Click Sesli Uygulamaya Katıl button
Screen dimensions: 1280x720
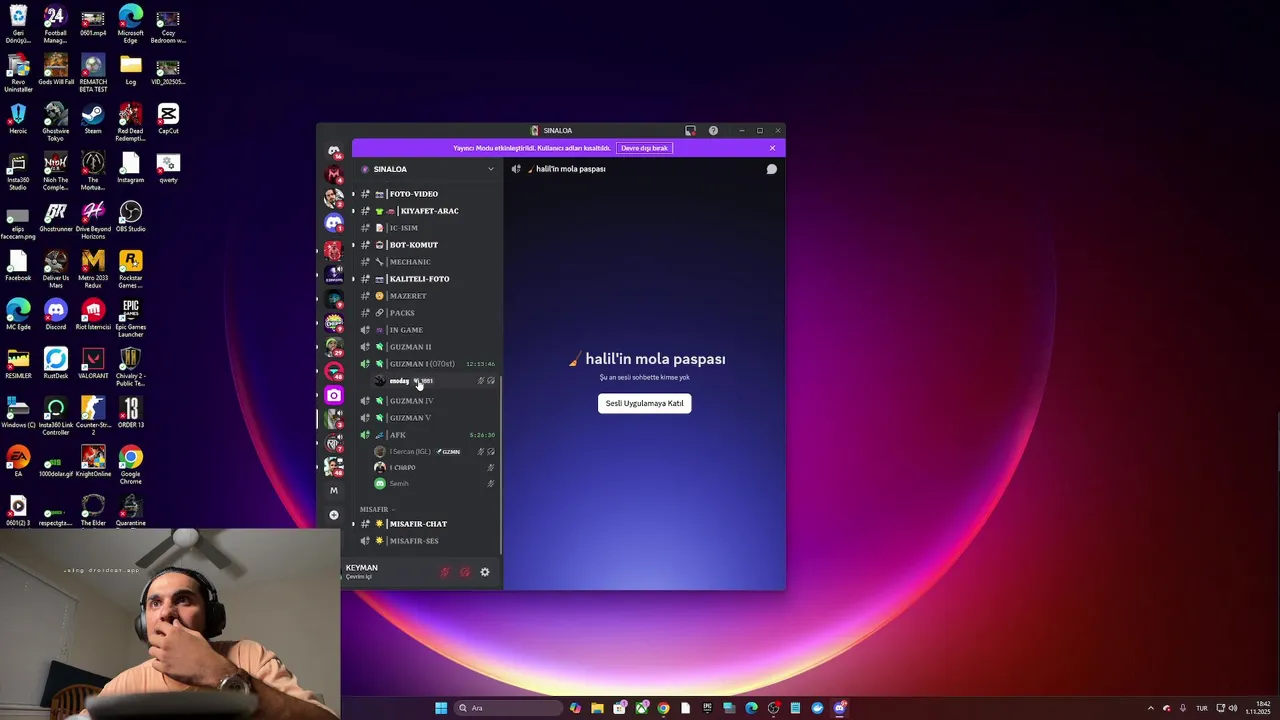pyautogui.click(x=644, y=403)
